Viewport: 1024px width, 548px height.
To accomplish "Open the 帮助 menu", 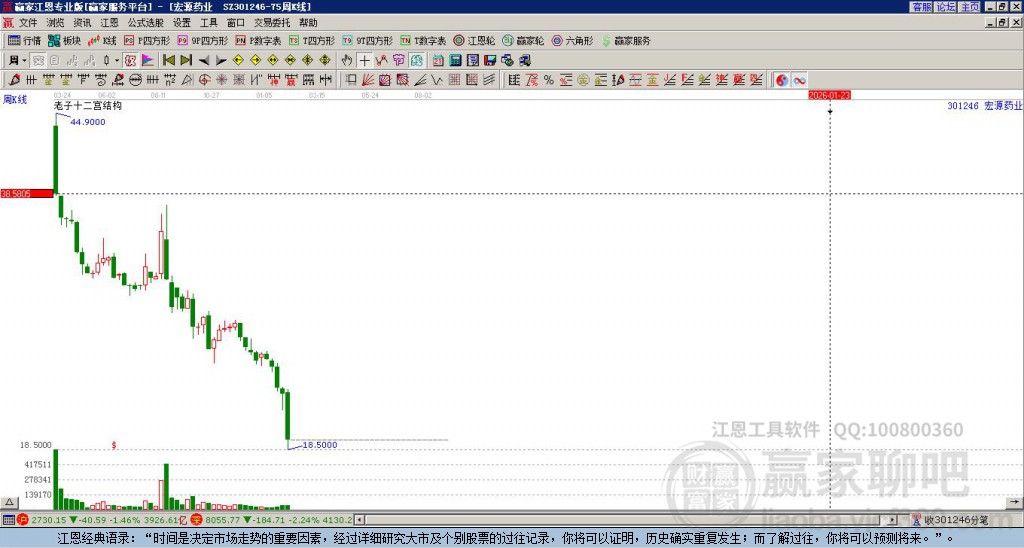I will 308,23.
